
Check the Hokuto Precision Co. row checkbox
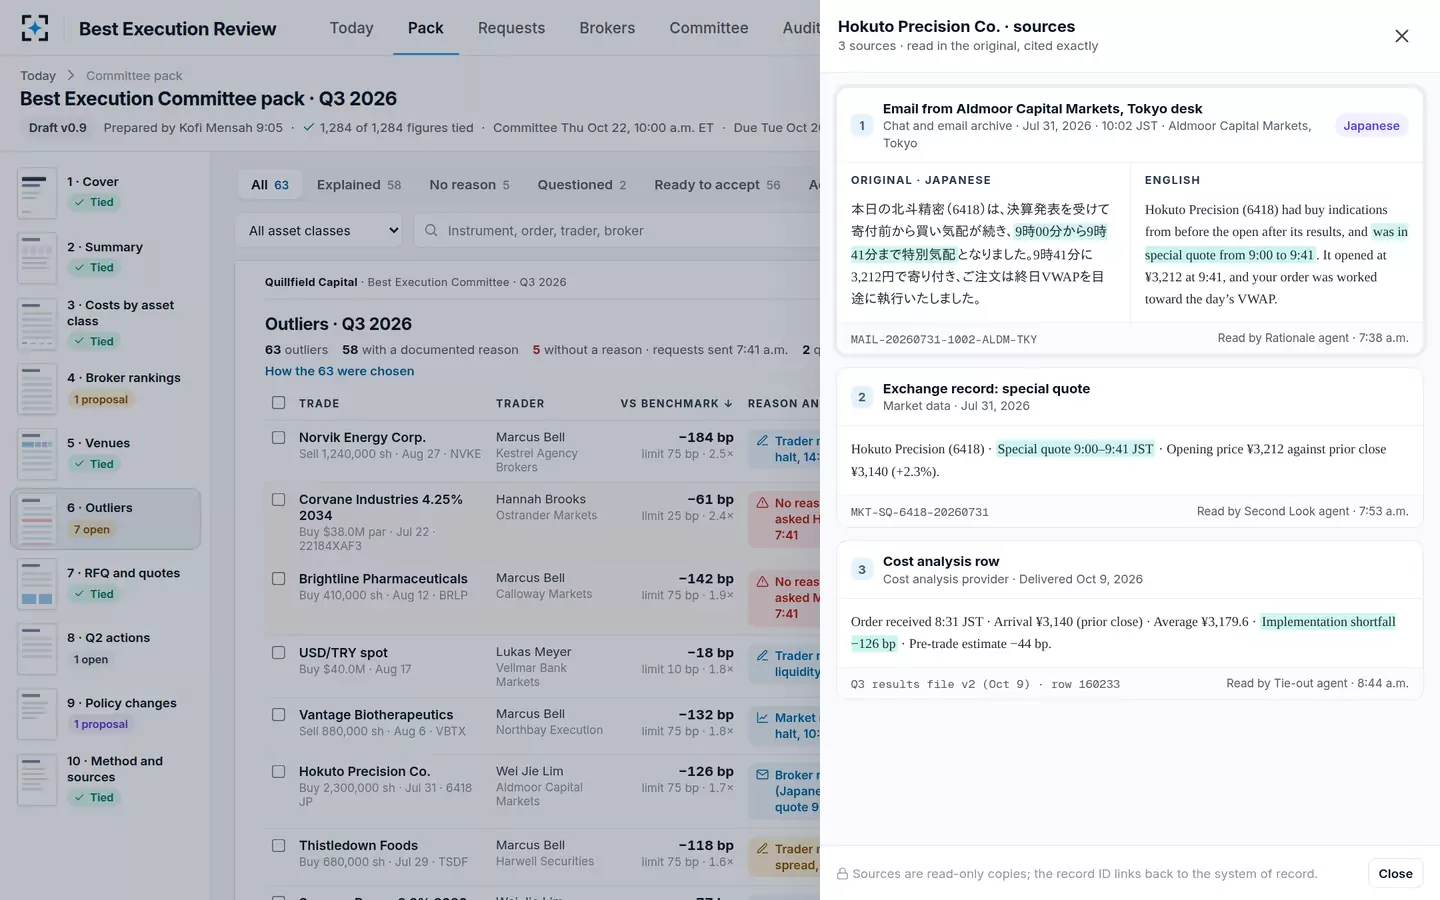(x=279, y=771)
